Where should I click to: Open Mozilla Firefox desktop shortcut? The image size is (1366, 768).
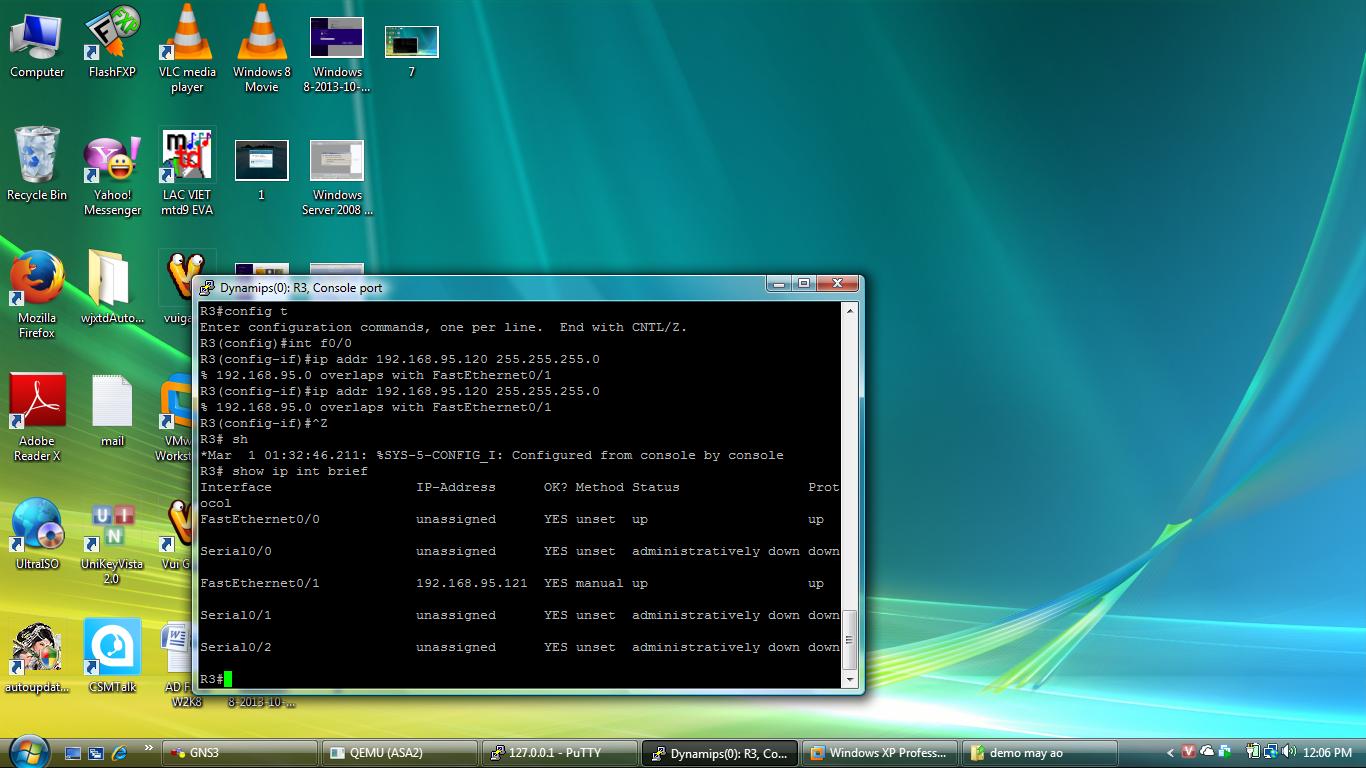[x=37, y=281]
